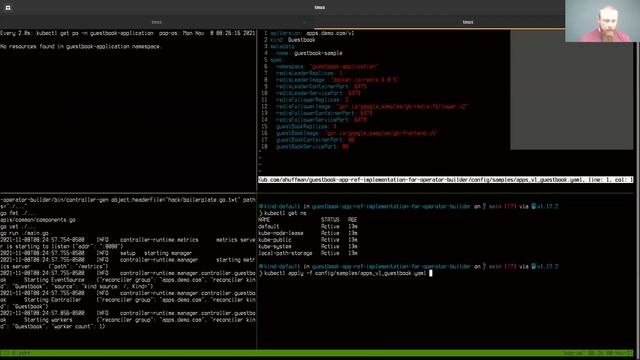Click the redisLeaderContainerPort line

pyautogui.click(x=321, y=87)
